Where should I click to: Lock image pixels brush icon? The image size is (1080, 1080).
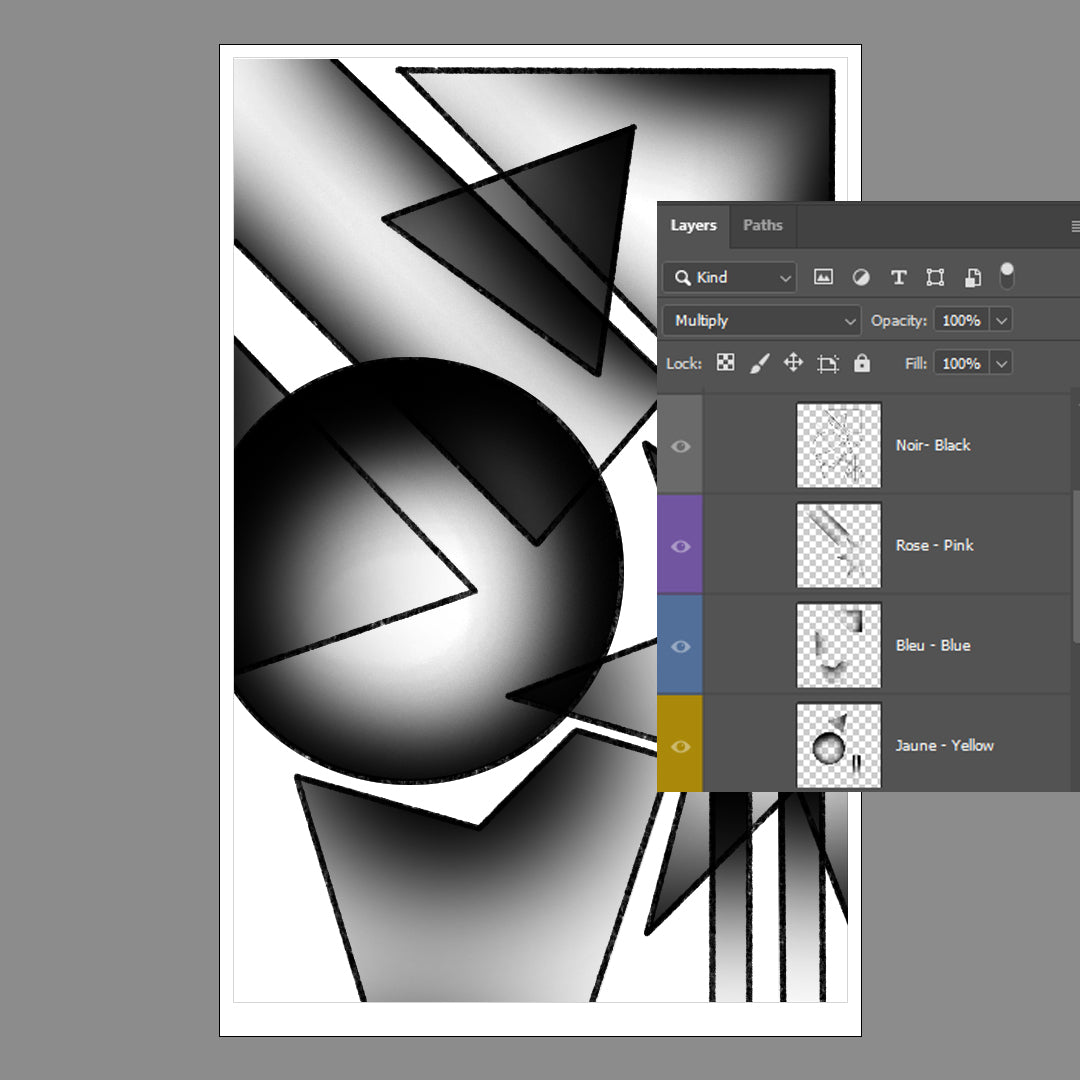coord(759,363)
